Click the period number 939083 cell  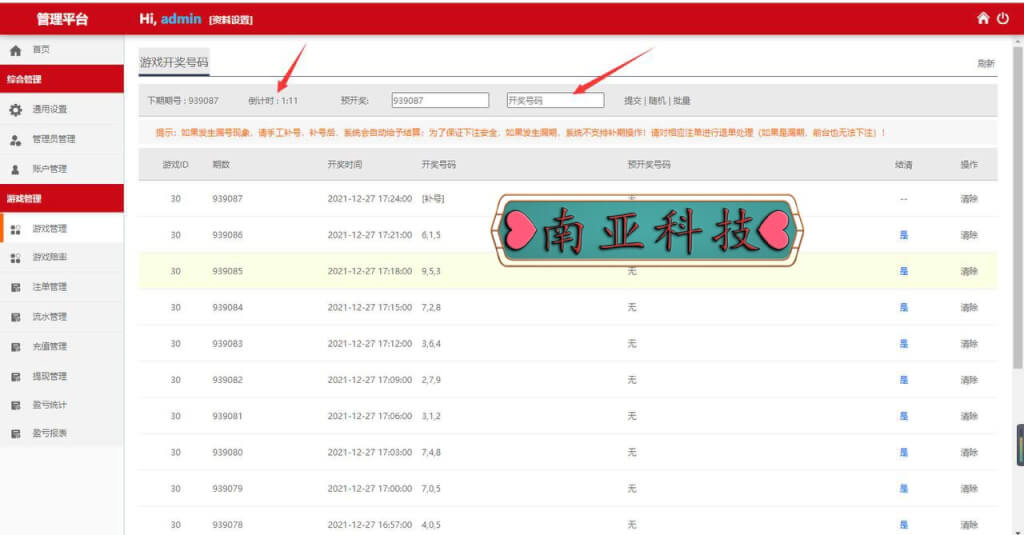(227, 344)
